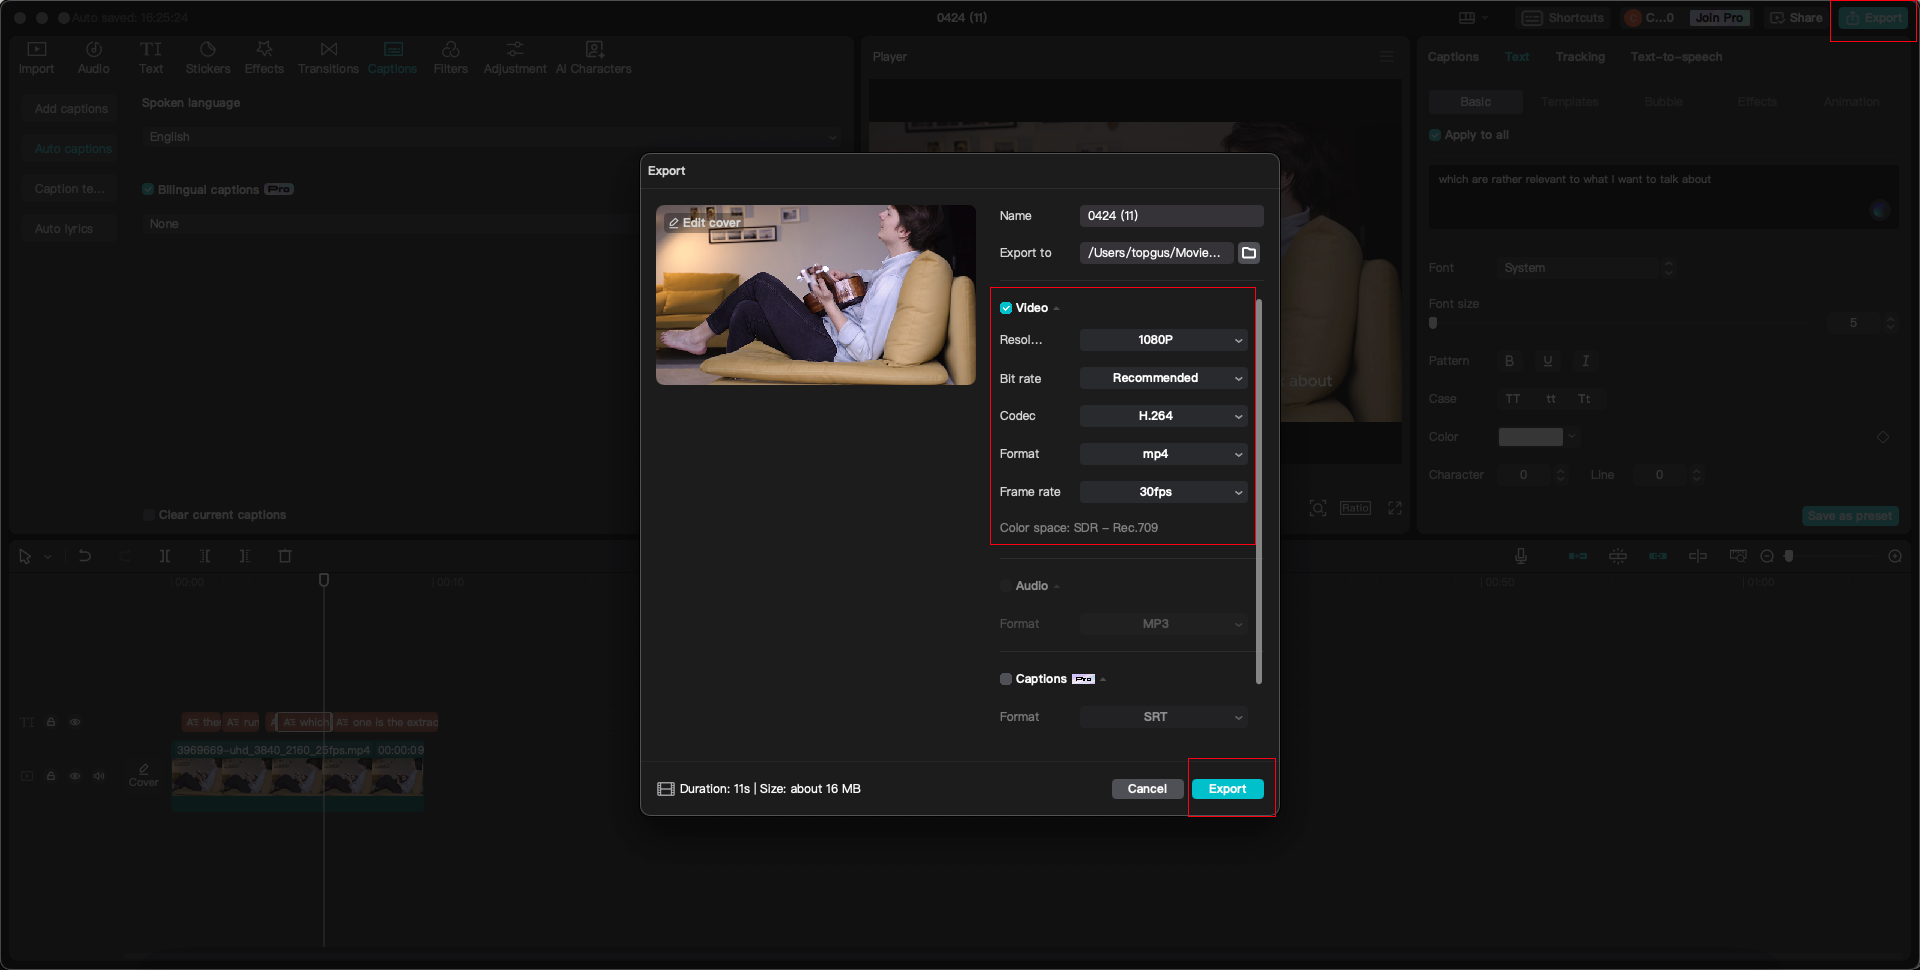Hide the video track with the eye toggle
Screen dimensions: 1920x970
pyautogui.click(x=75, y=775)
